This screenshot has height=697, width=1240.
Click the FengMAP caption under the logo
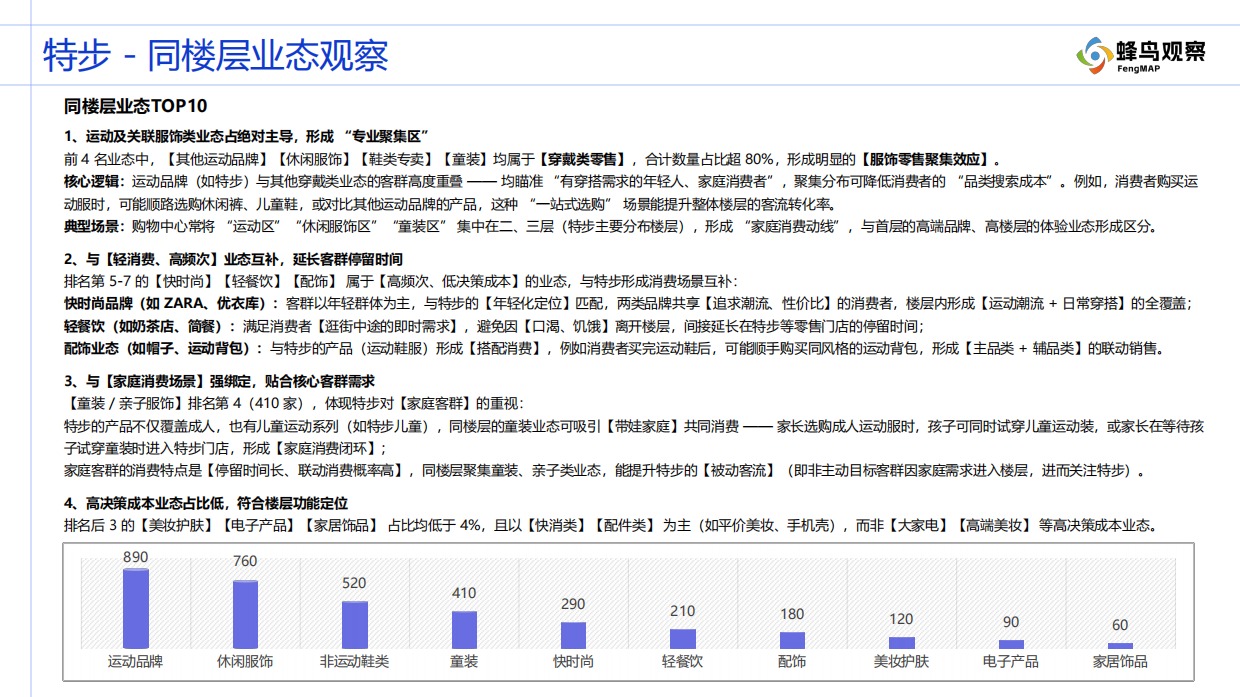click(1140, 67)
